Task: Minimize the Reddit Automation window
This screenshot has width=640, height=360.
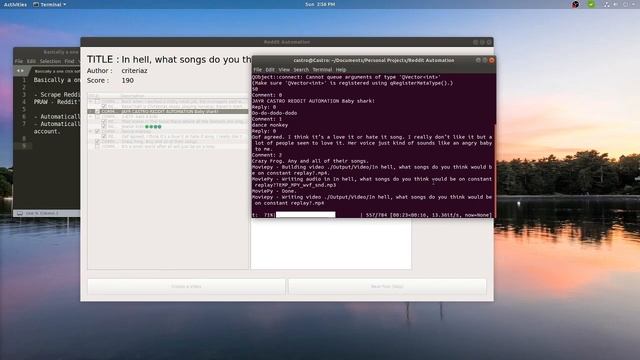Action: (x=476, y=42)
